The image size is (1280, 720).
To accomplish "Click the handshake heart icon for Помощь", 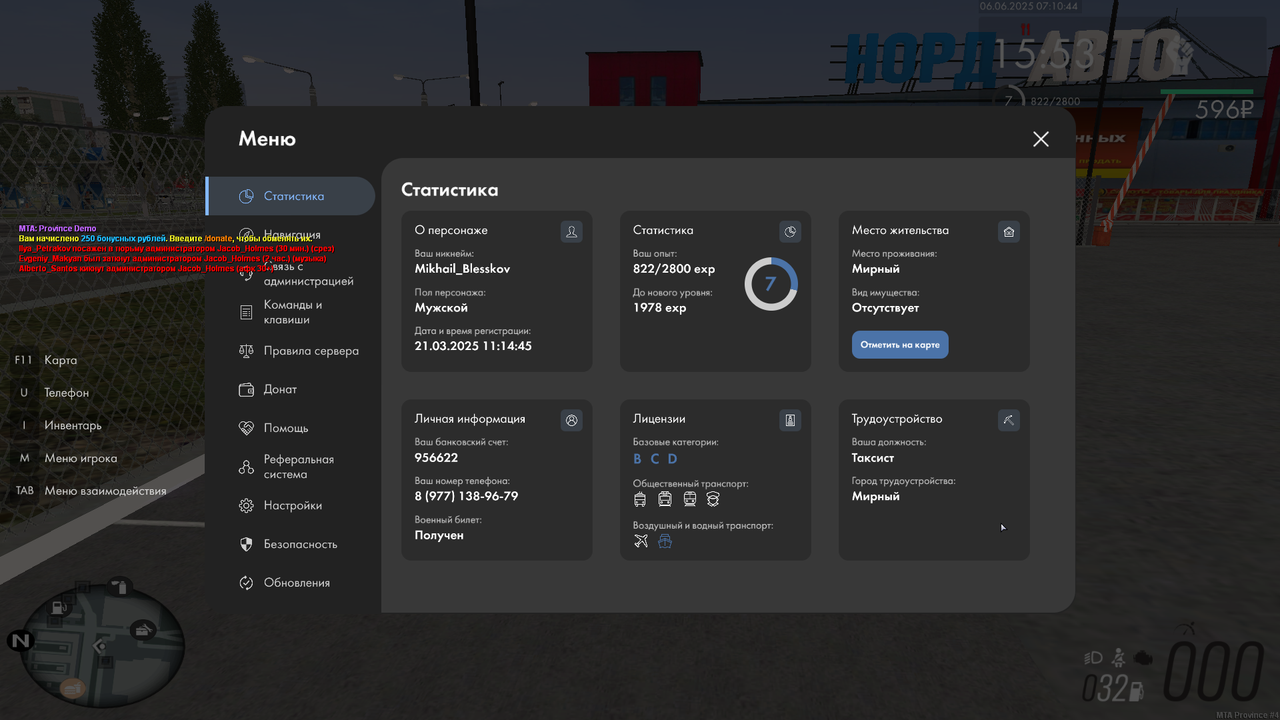I will point(246,428).
